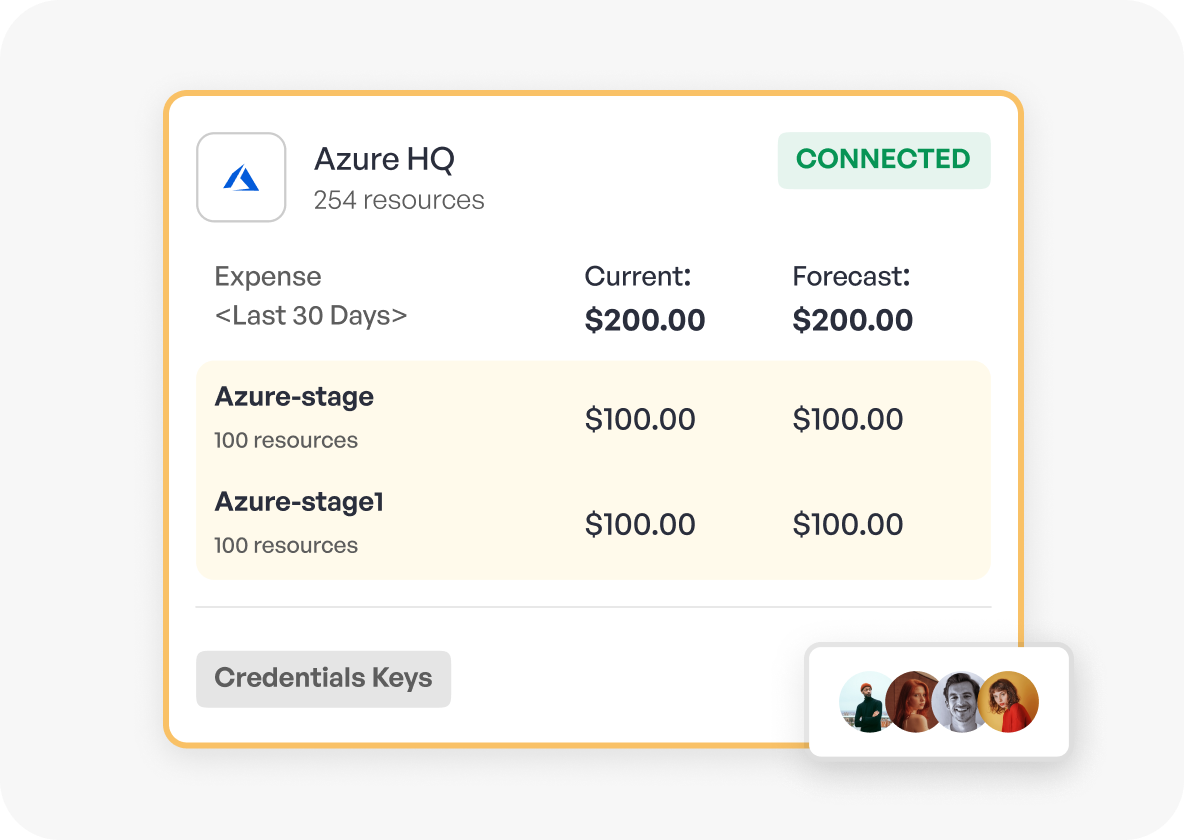Click the Forecast column header

click(851, 276)
